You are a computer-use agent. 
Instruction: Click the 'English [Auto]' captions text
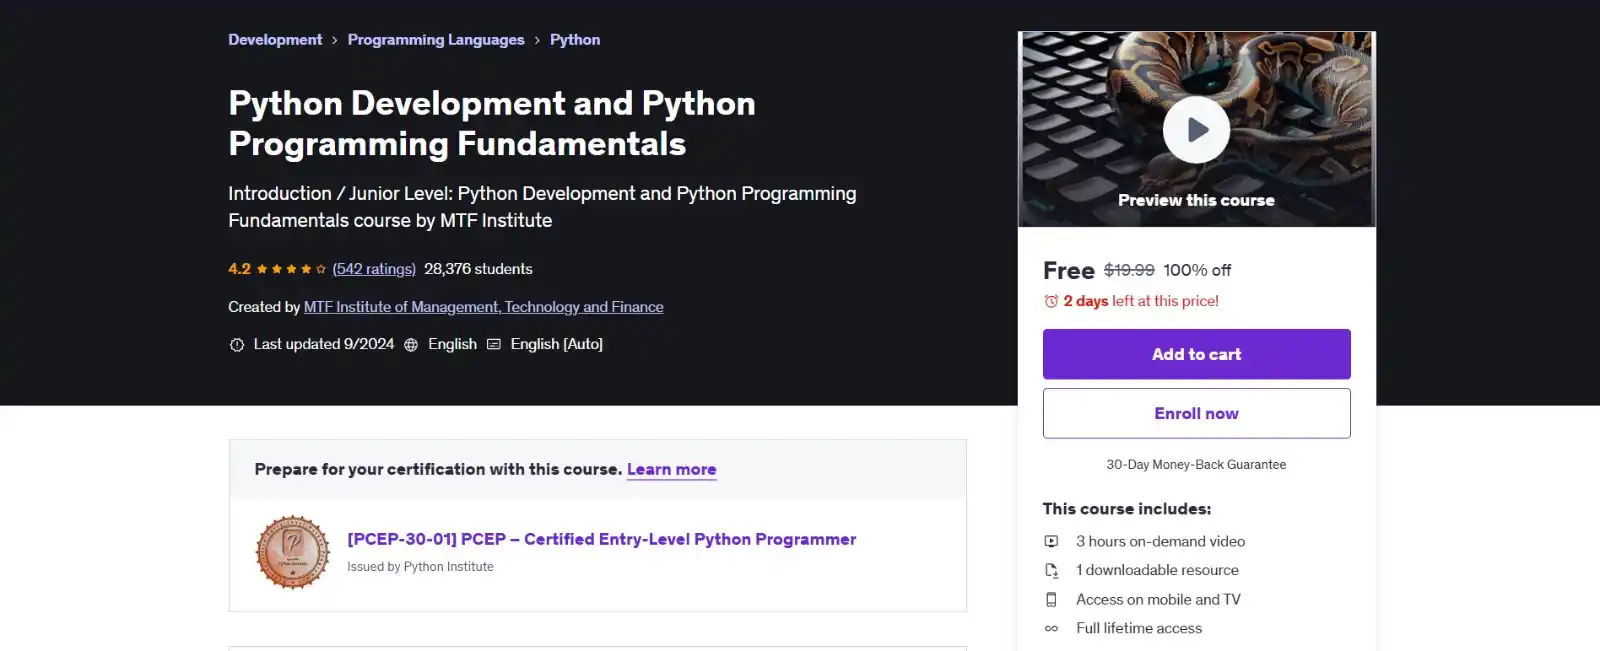pyautogui.click(x=557, y=344)
